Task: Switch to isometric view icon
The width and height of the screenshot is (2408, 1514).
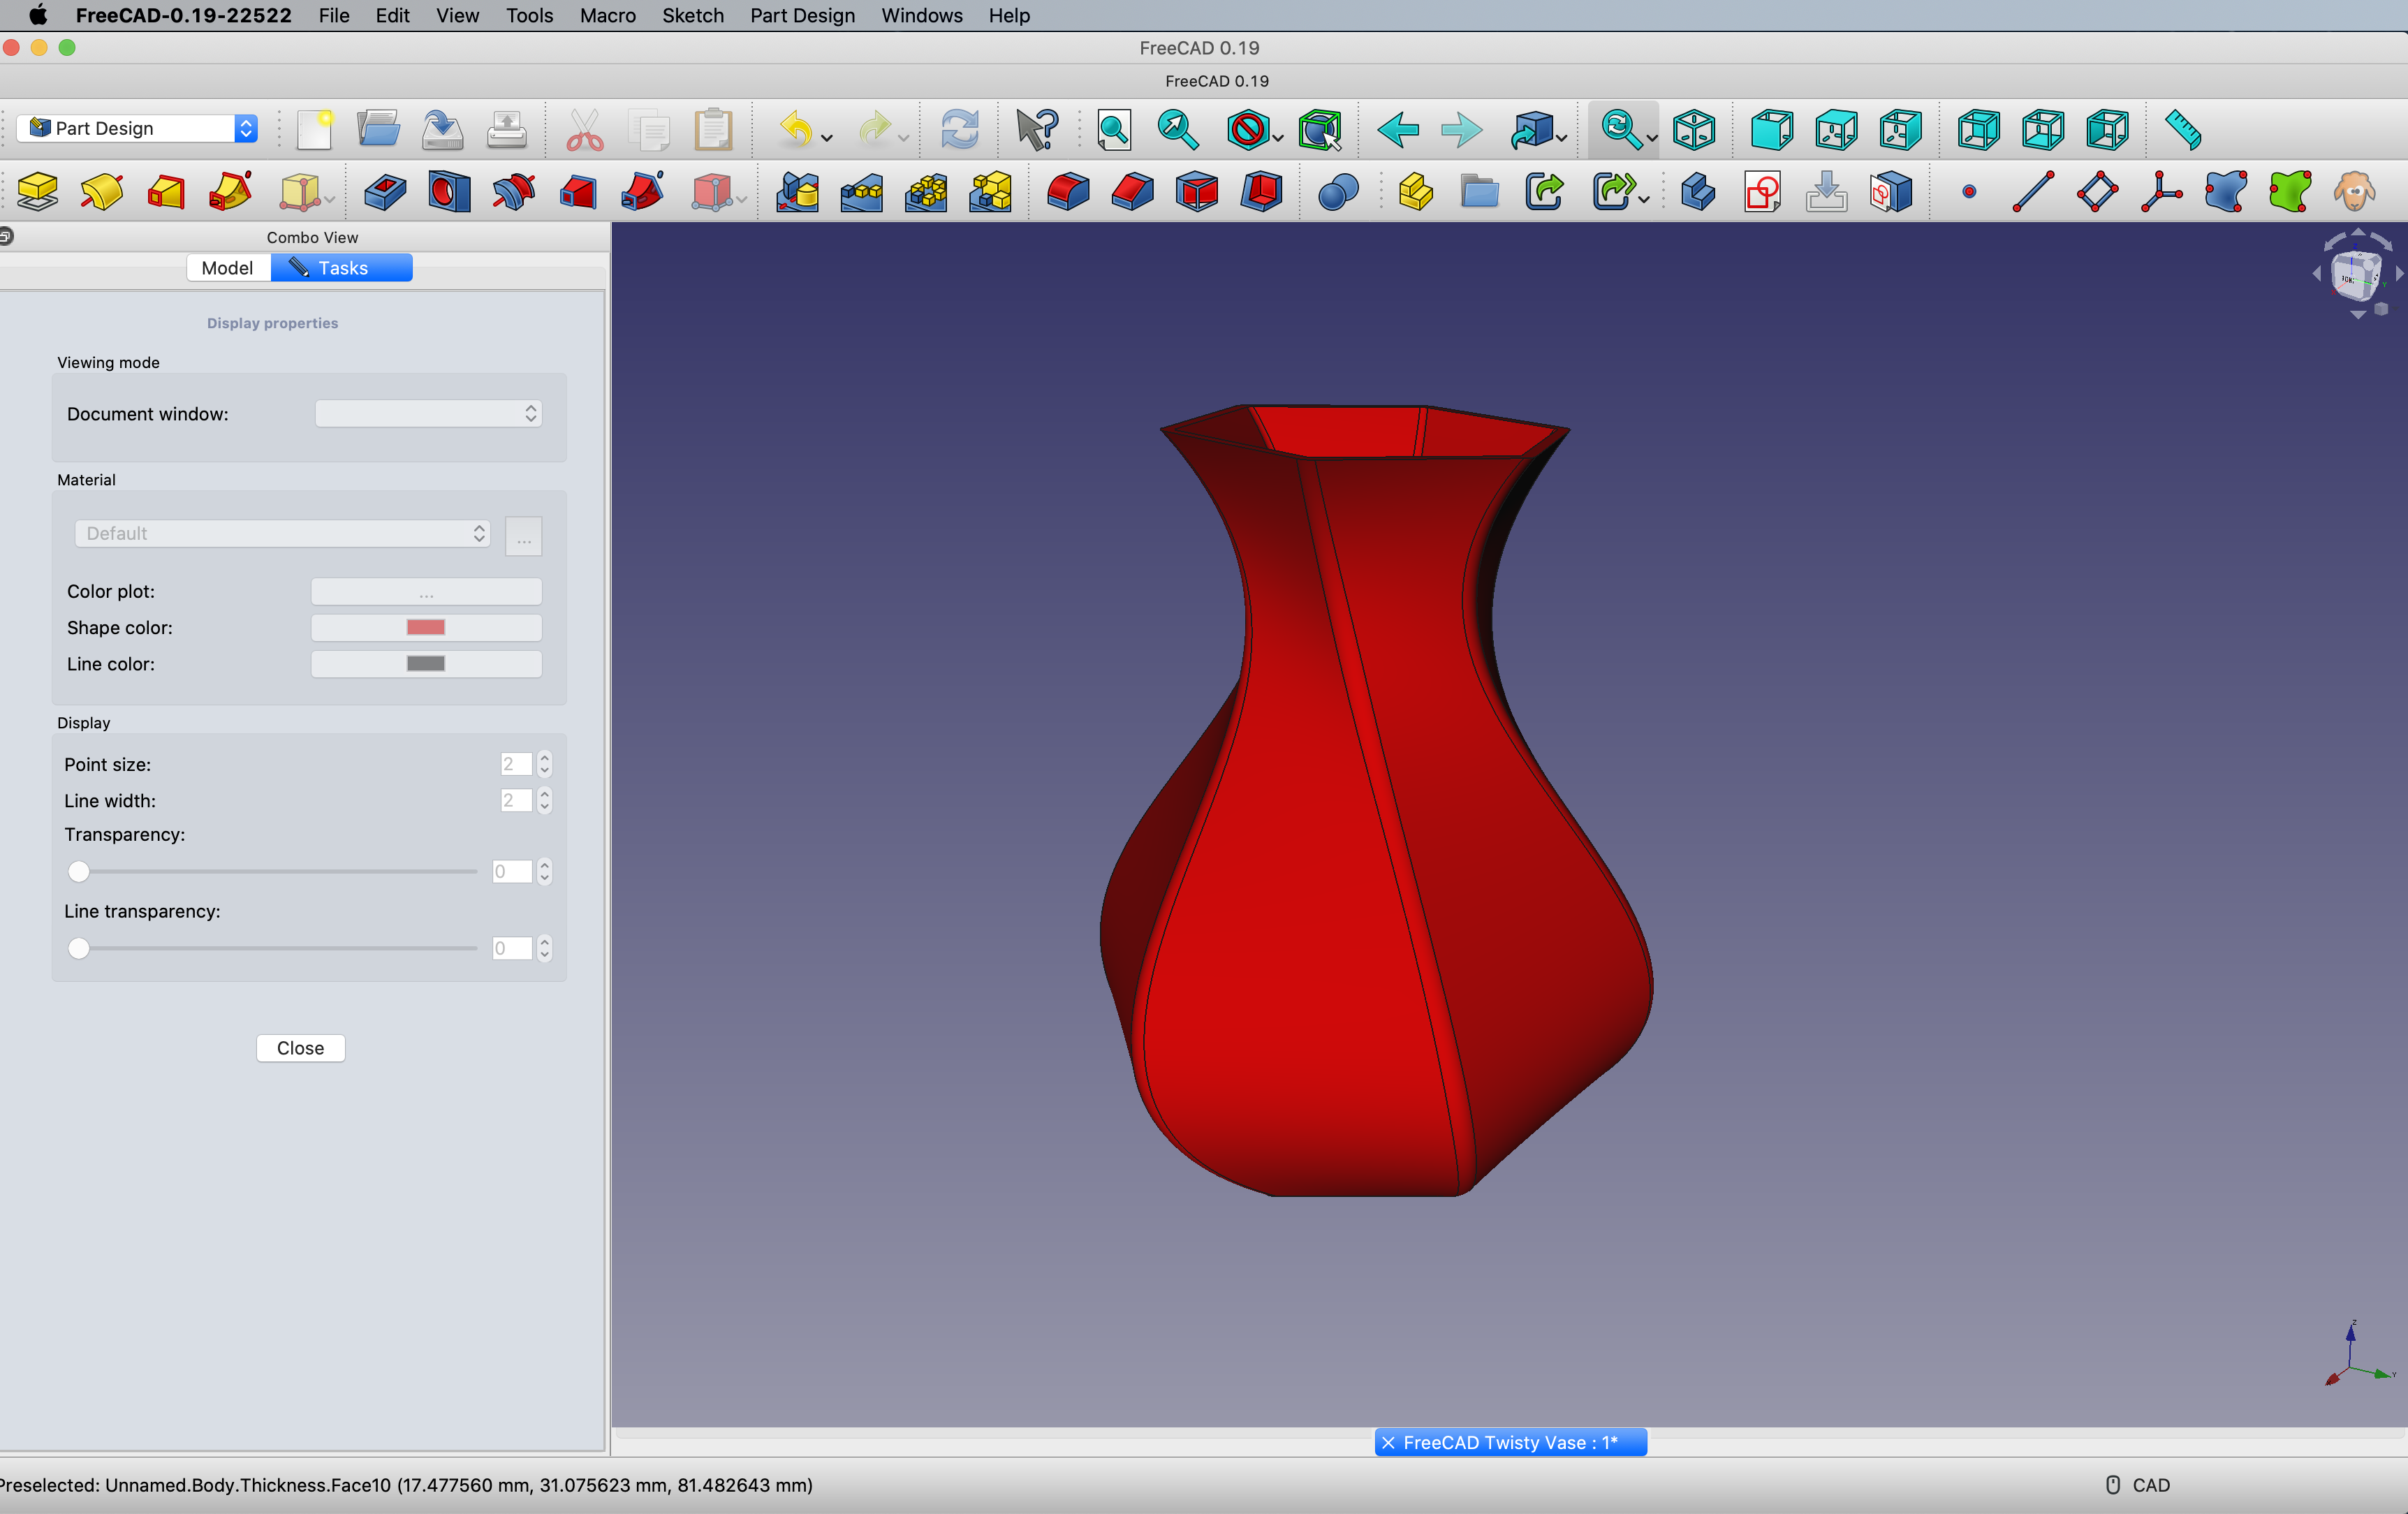Action: (1693, 130)
